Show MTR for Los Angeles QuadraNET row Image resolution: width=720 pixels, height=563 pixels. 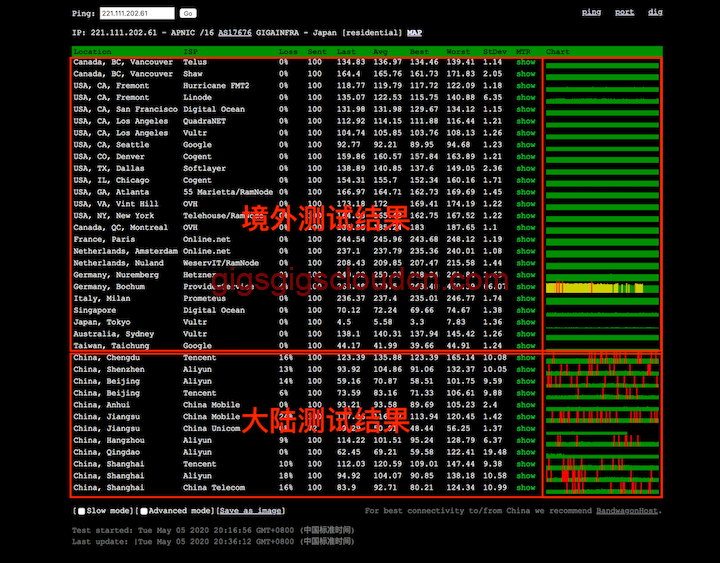tap(525, 122)
